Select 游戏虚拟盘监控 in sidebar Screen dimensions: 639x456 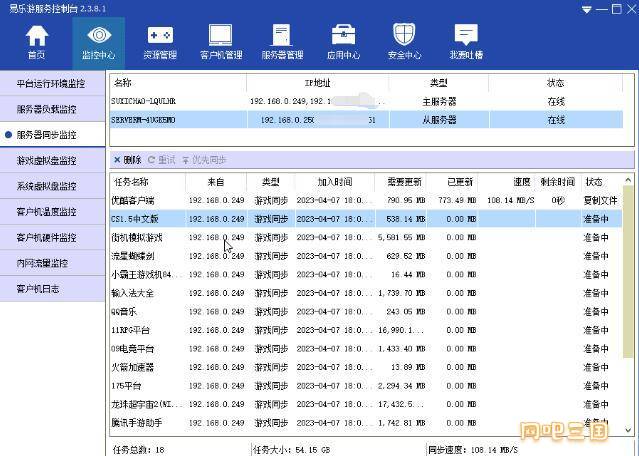click(x=52, y=161)
